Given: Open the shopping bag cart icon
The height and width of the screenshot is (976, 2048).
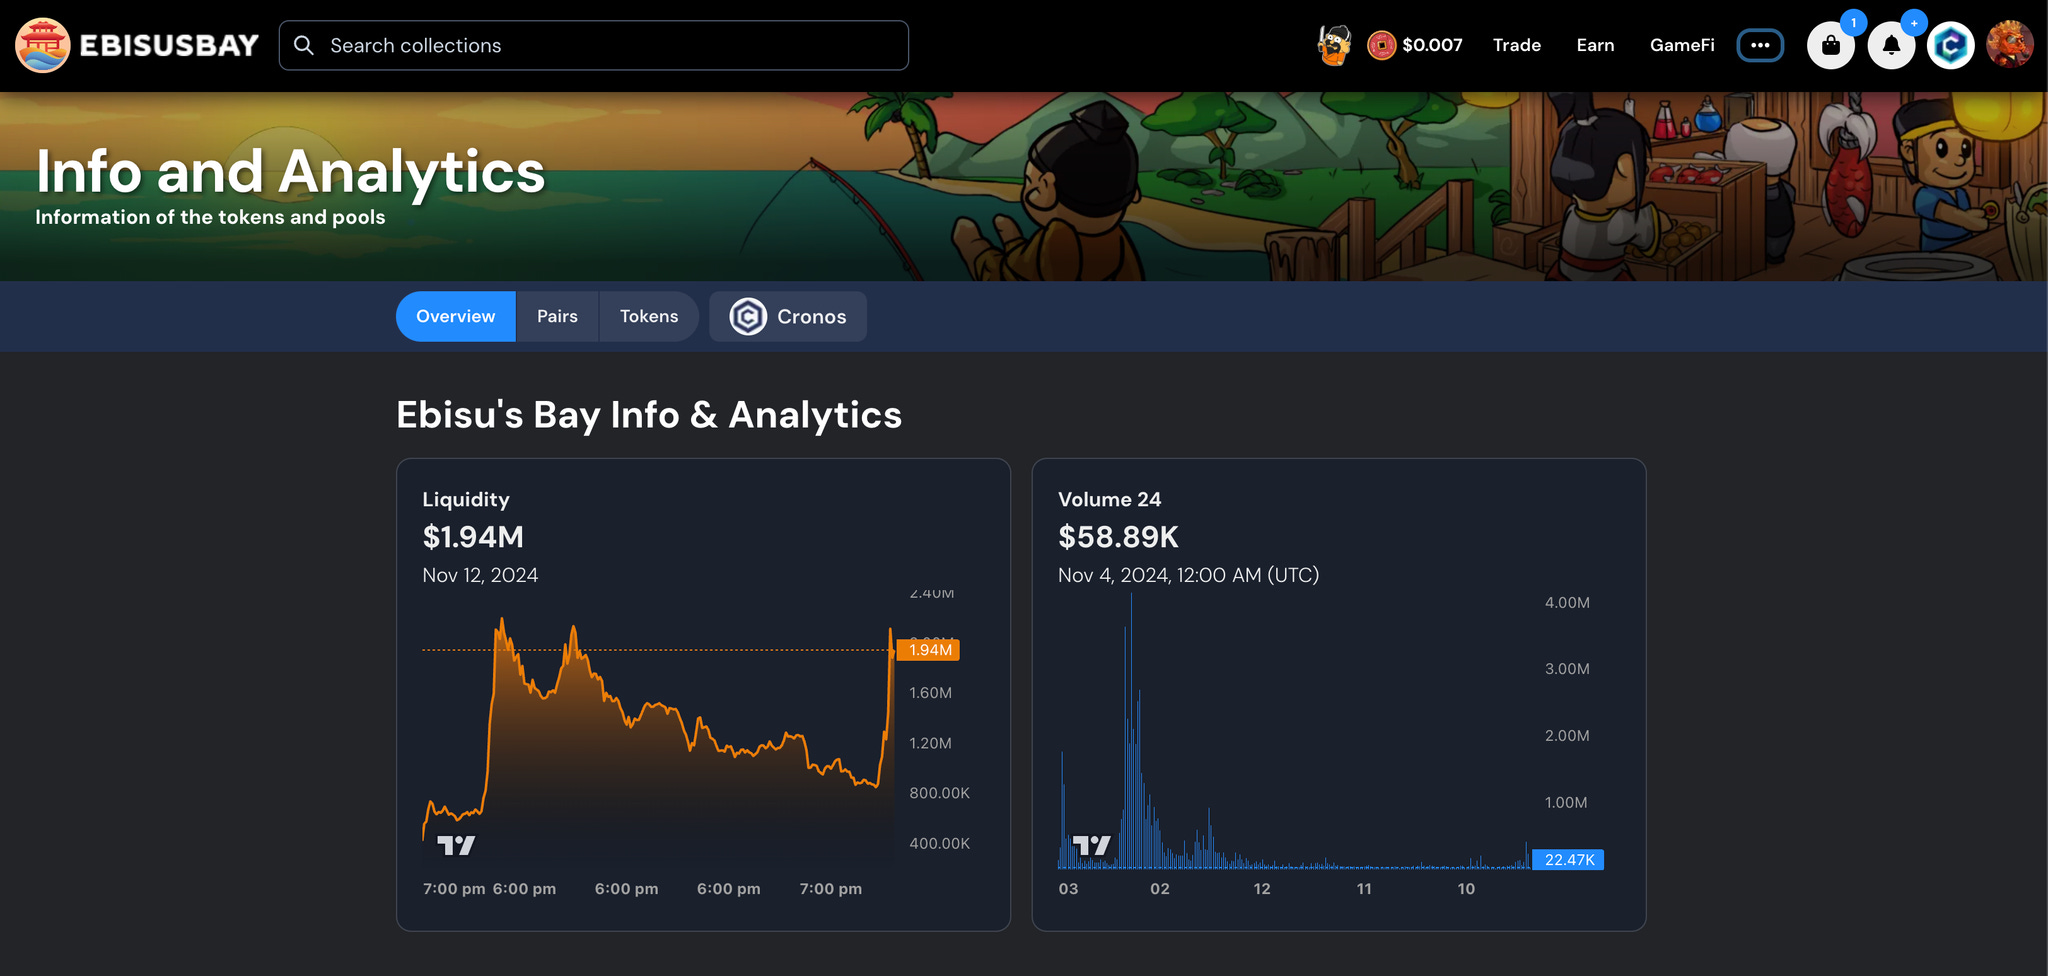Looking at the screenshot, I should 1831,45.
